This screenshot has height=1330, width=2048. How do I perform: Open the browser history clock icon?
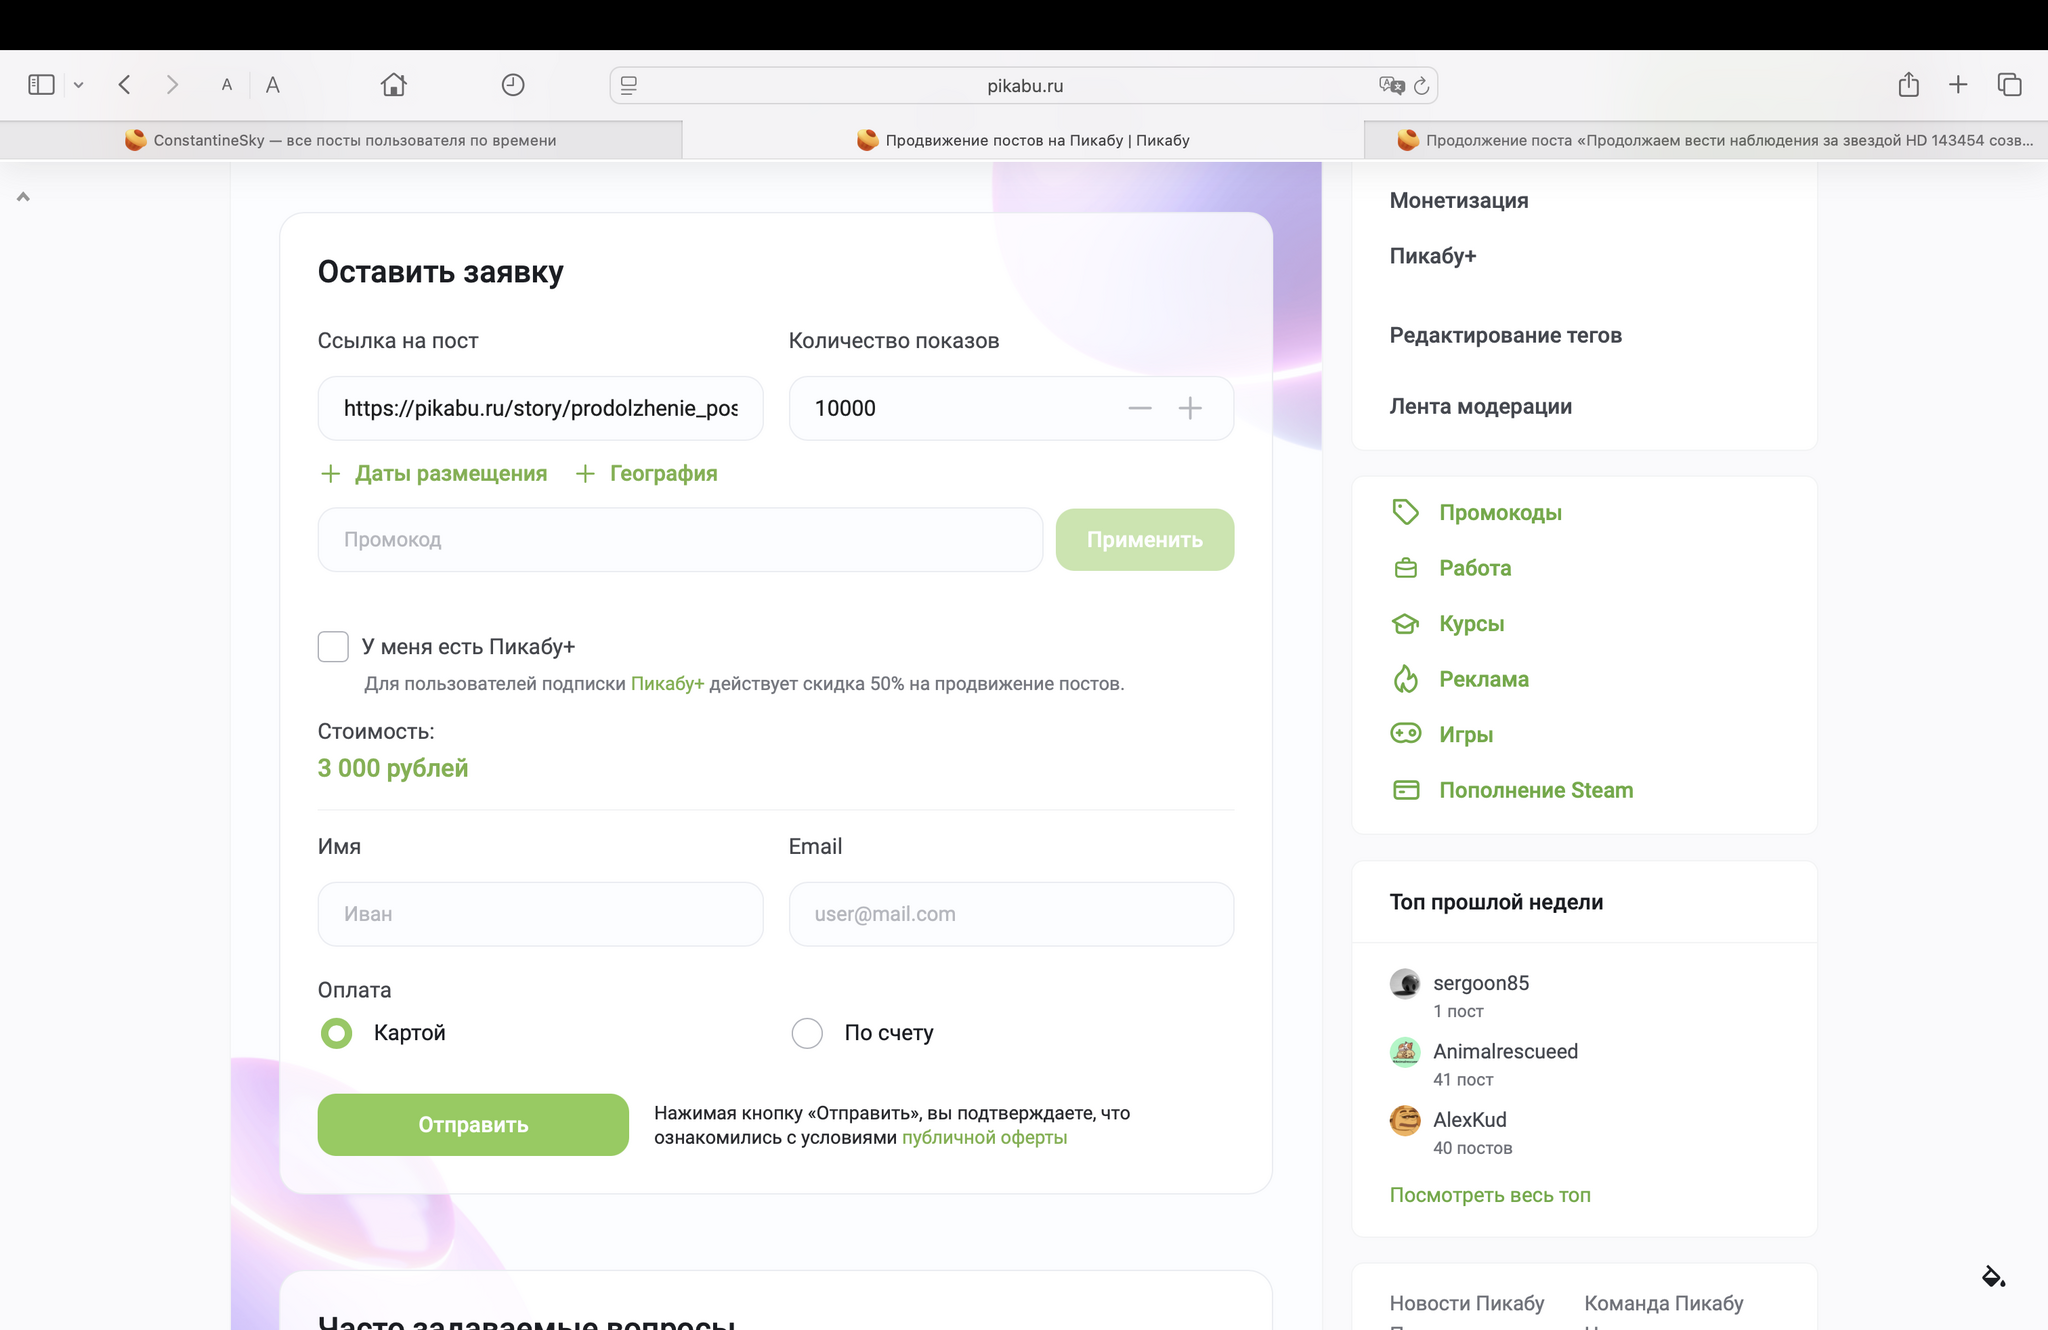512,85
